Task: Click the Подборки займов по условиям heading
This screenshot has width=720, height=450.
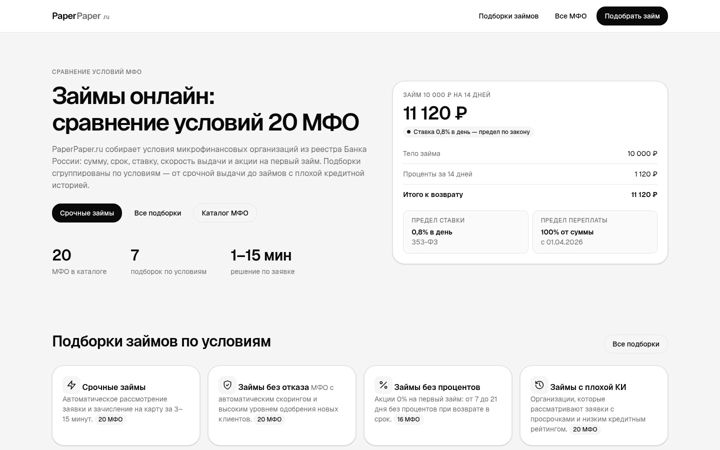Action: point(161,342)
